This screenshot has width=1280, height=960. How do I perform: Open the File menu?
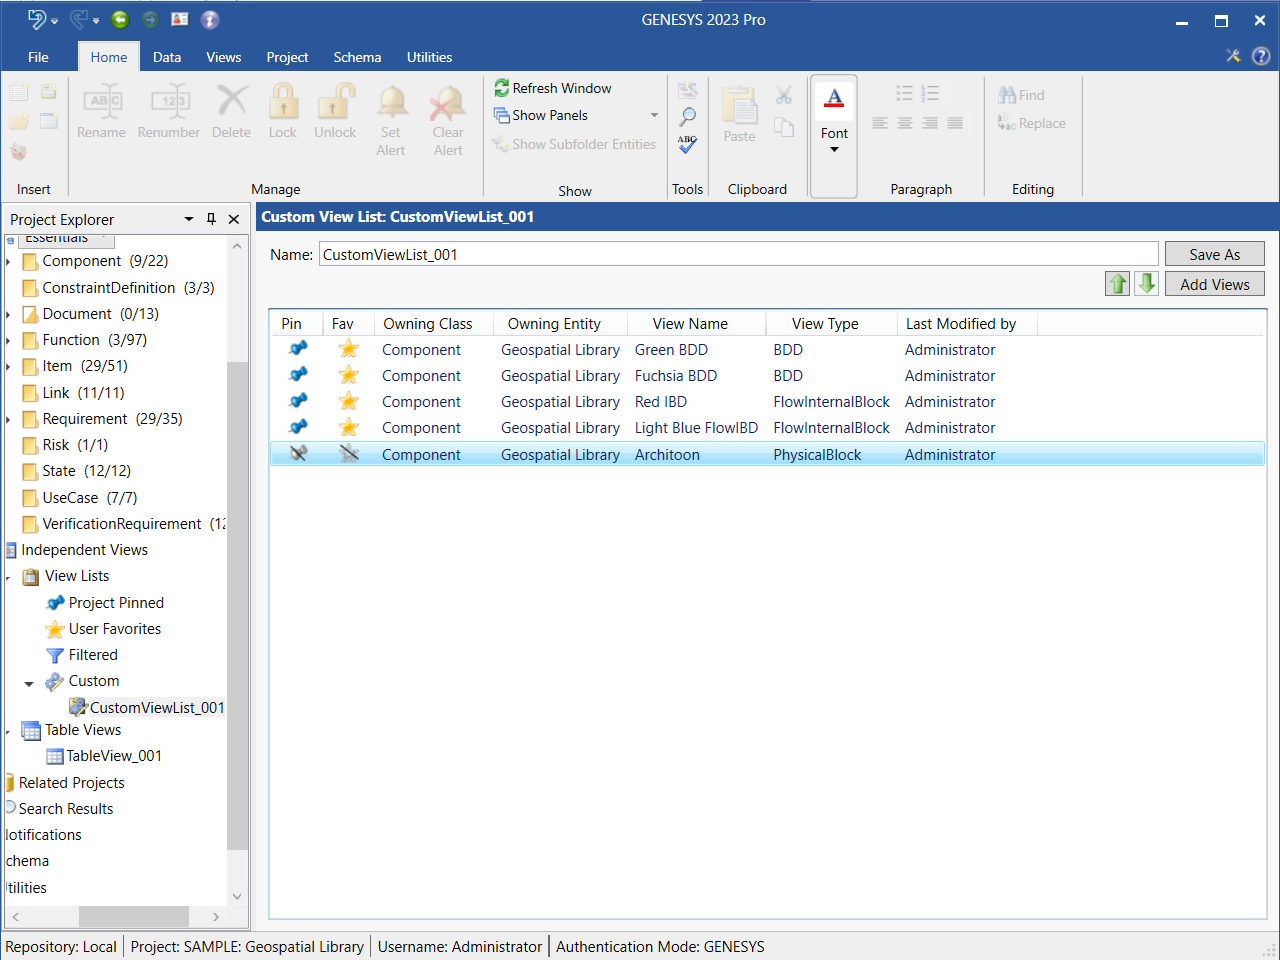(x=38, y=57)
